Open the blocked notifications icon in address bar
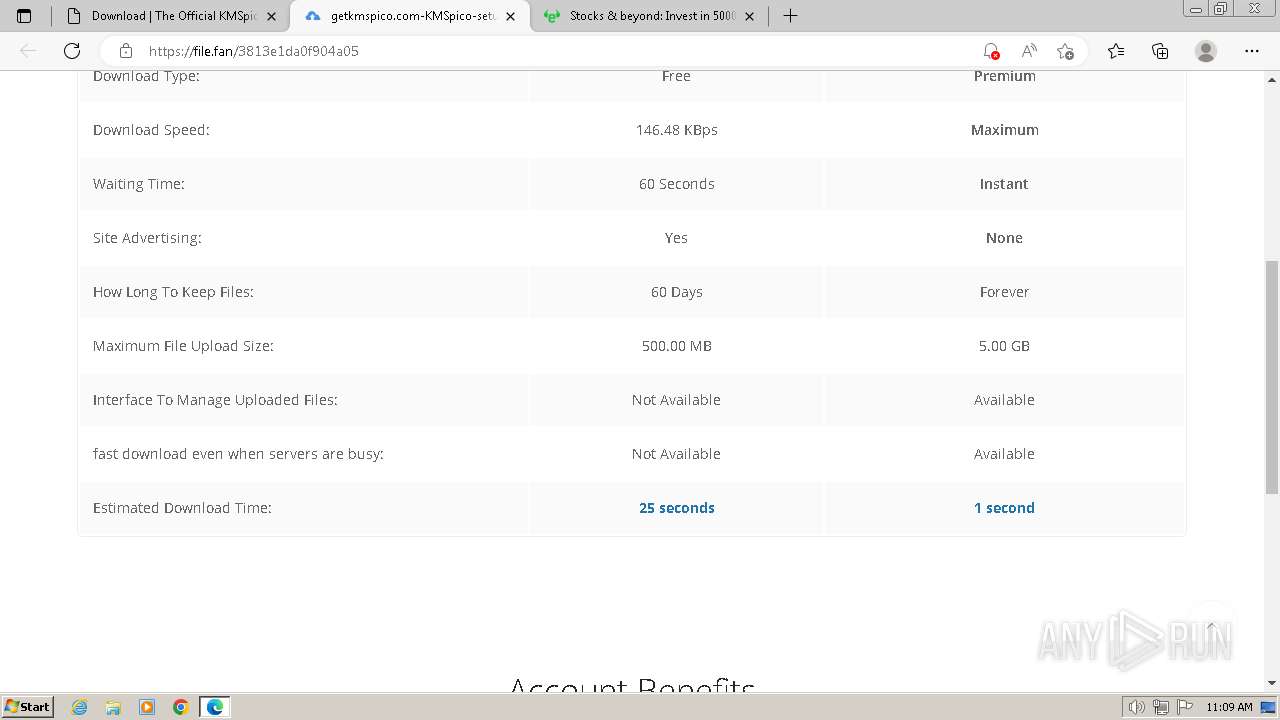The width and height of the screenshot is (1280, 720). [990, 51]
